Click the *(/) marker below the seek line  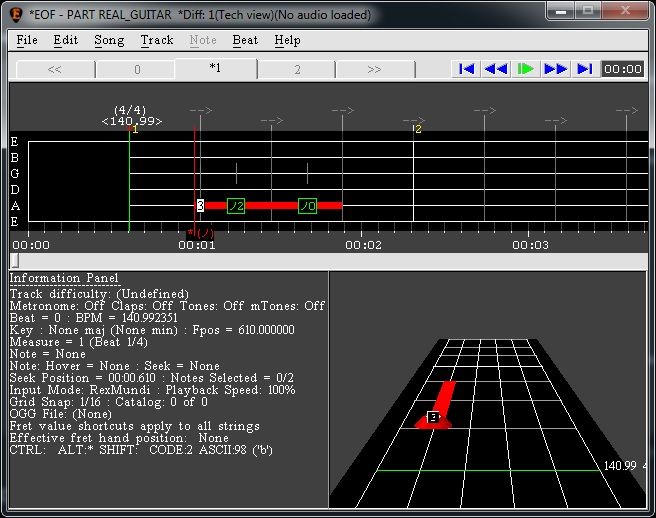point(200,233)
